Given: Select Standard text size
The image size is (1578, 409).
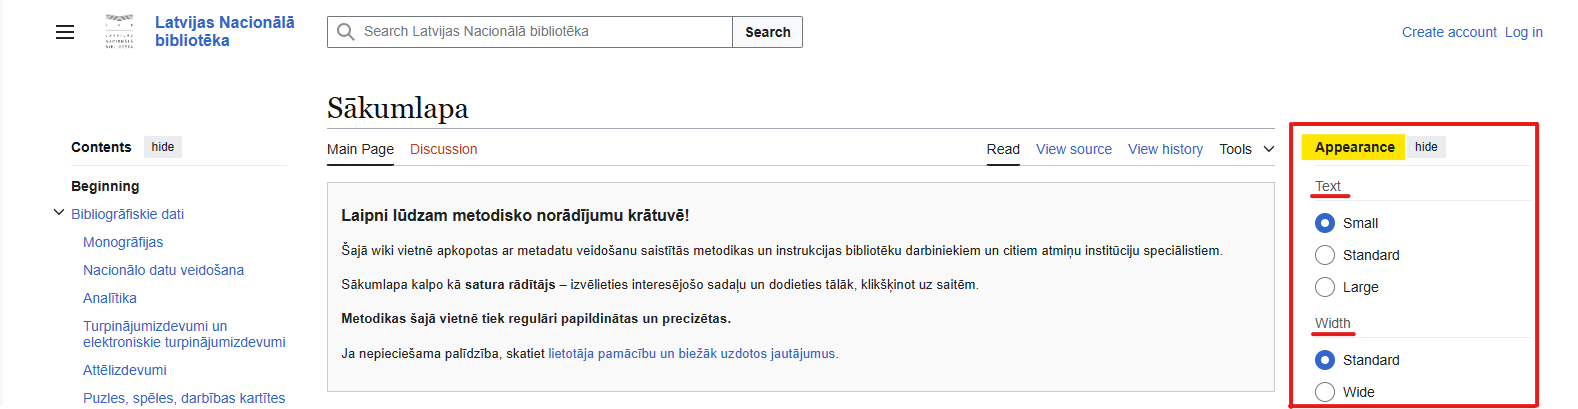Looking at the screenshot, I should pos(1325,255).
